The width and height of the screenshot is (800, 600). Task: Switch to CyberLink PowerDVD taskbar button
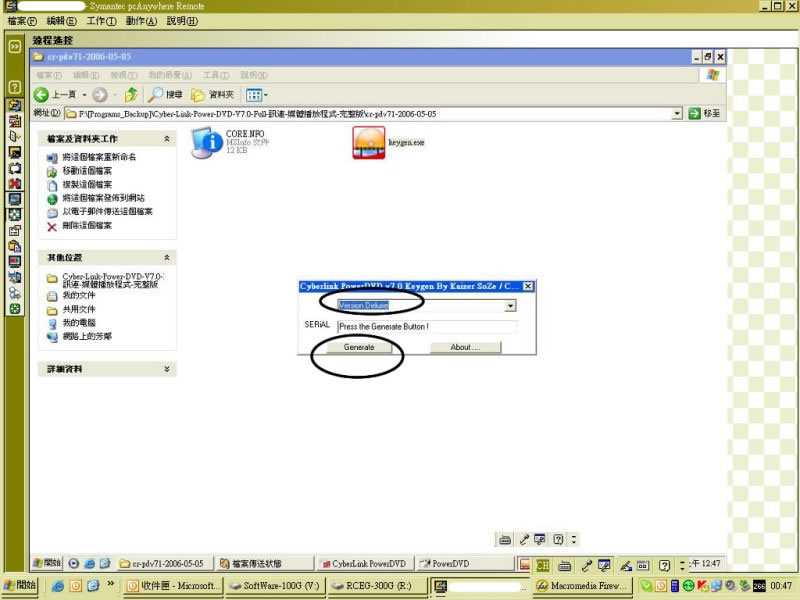[364, 564]
